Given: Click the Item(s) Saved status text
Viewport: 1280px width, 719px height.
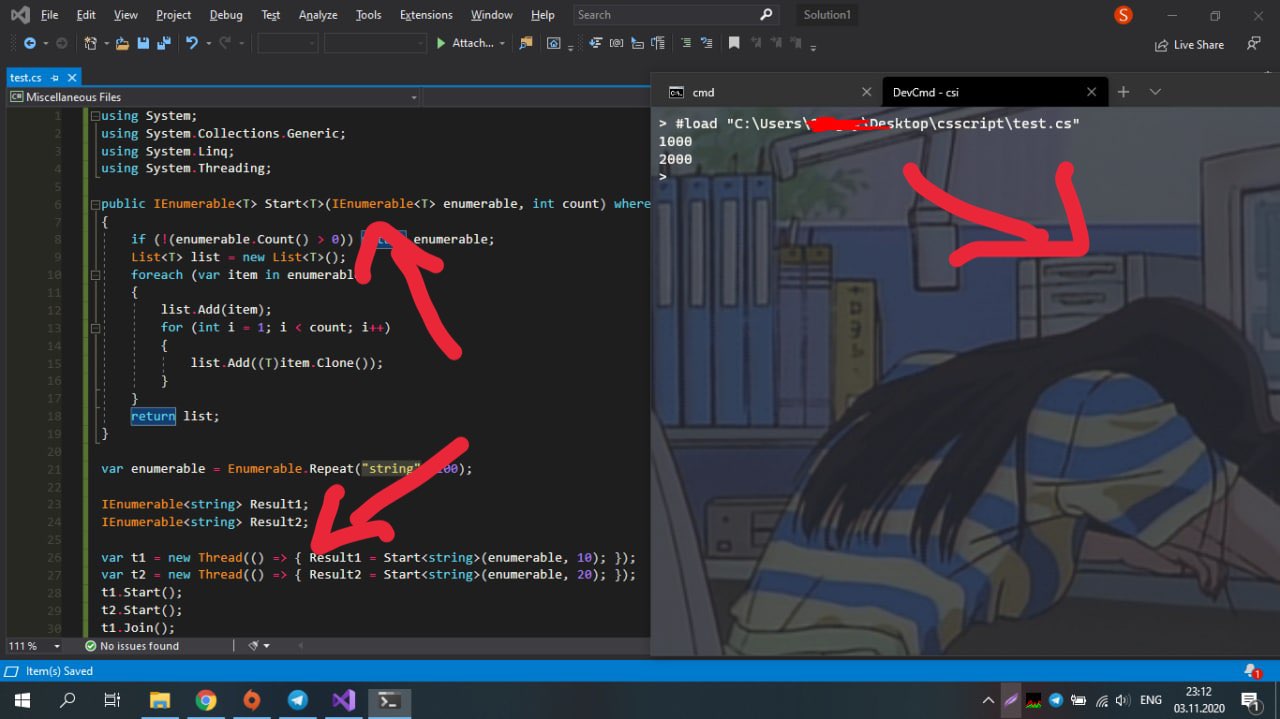Looking at the screenshot, I should (x=59, y=671).
